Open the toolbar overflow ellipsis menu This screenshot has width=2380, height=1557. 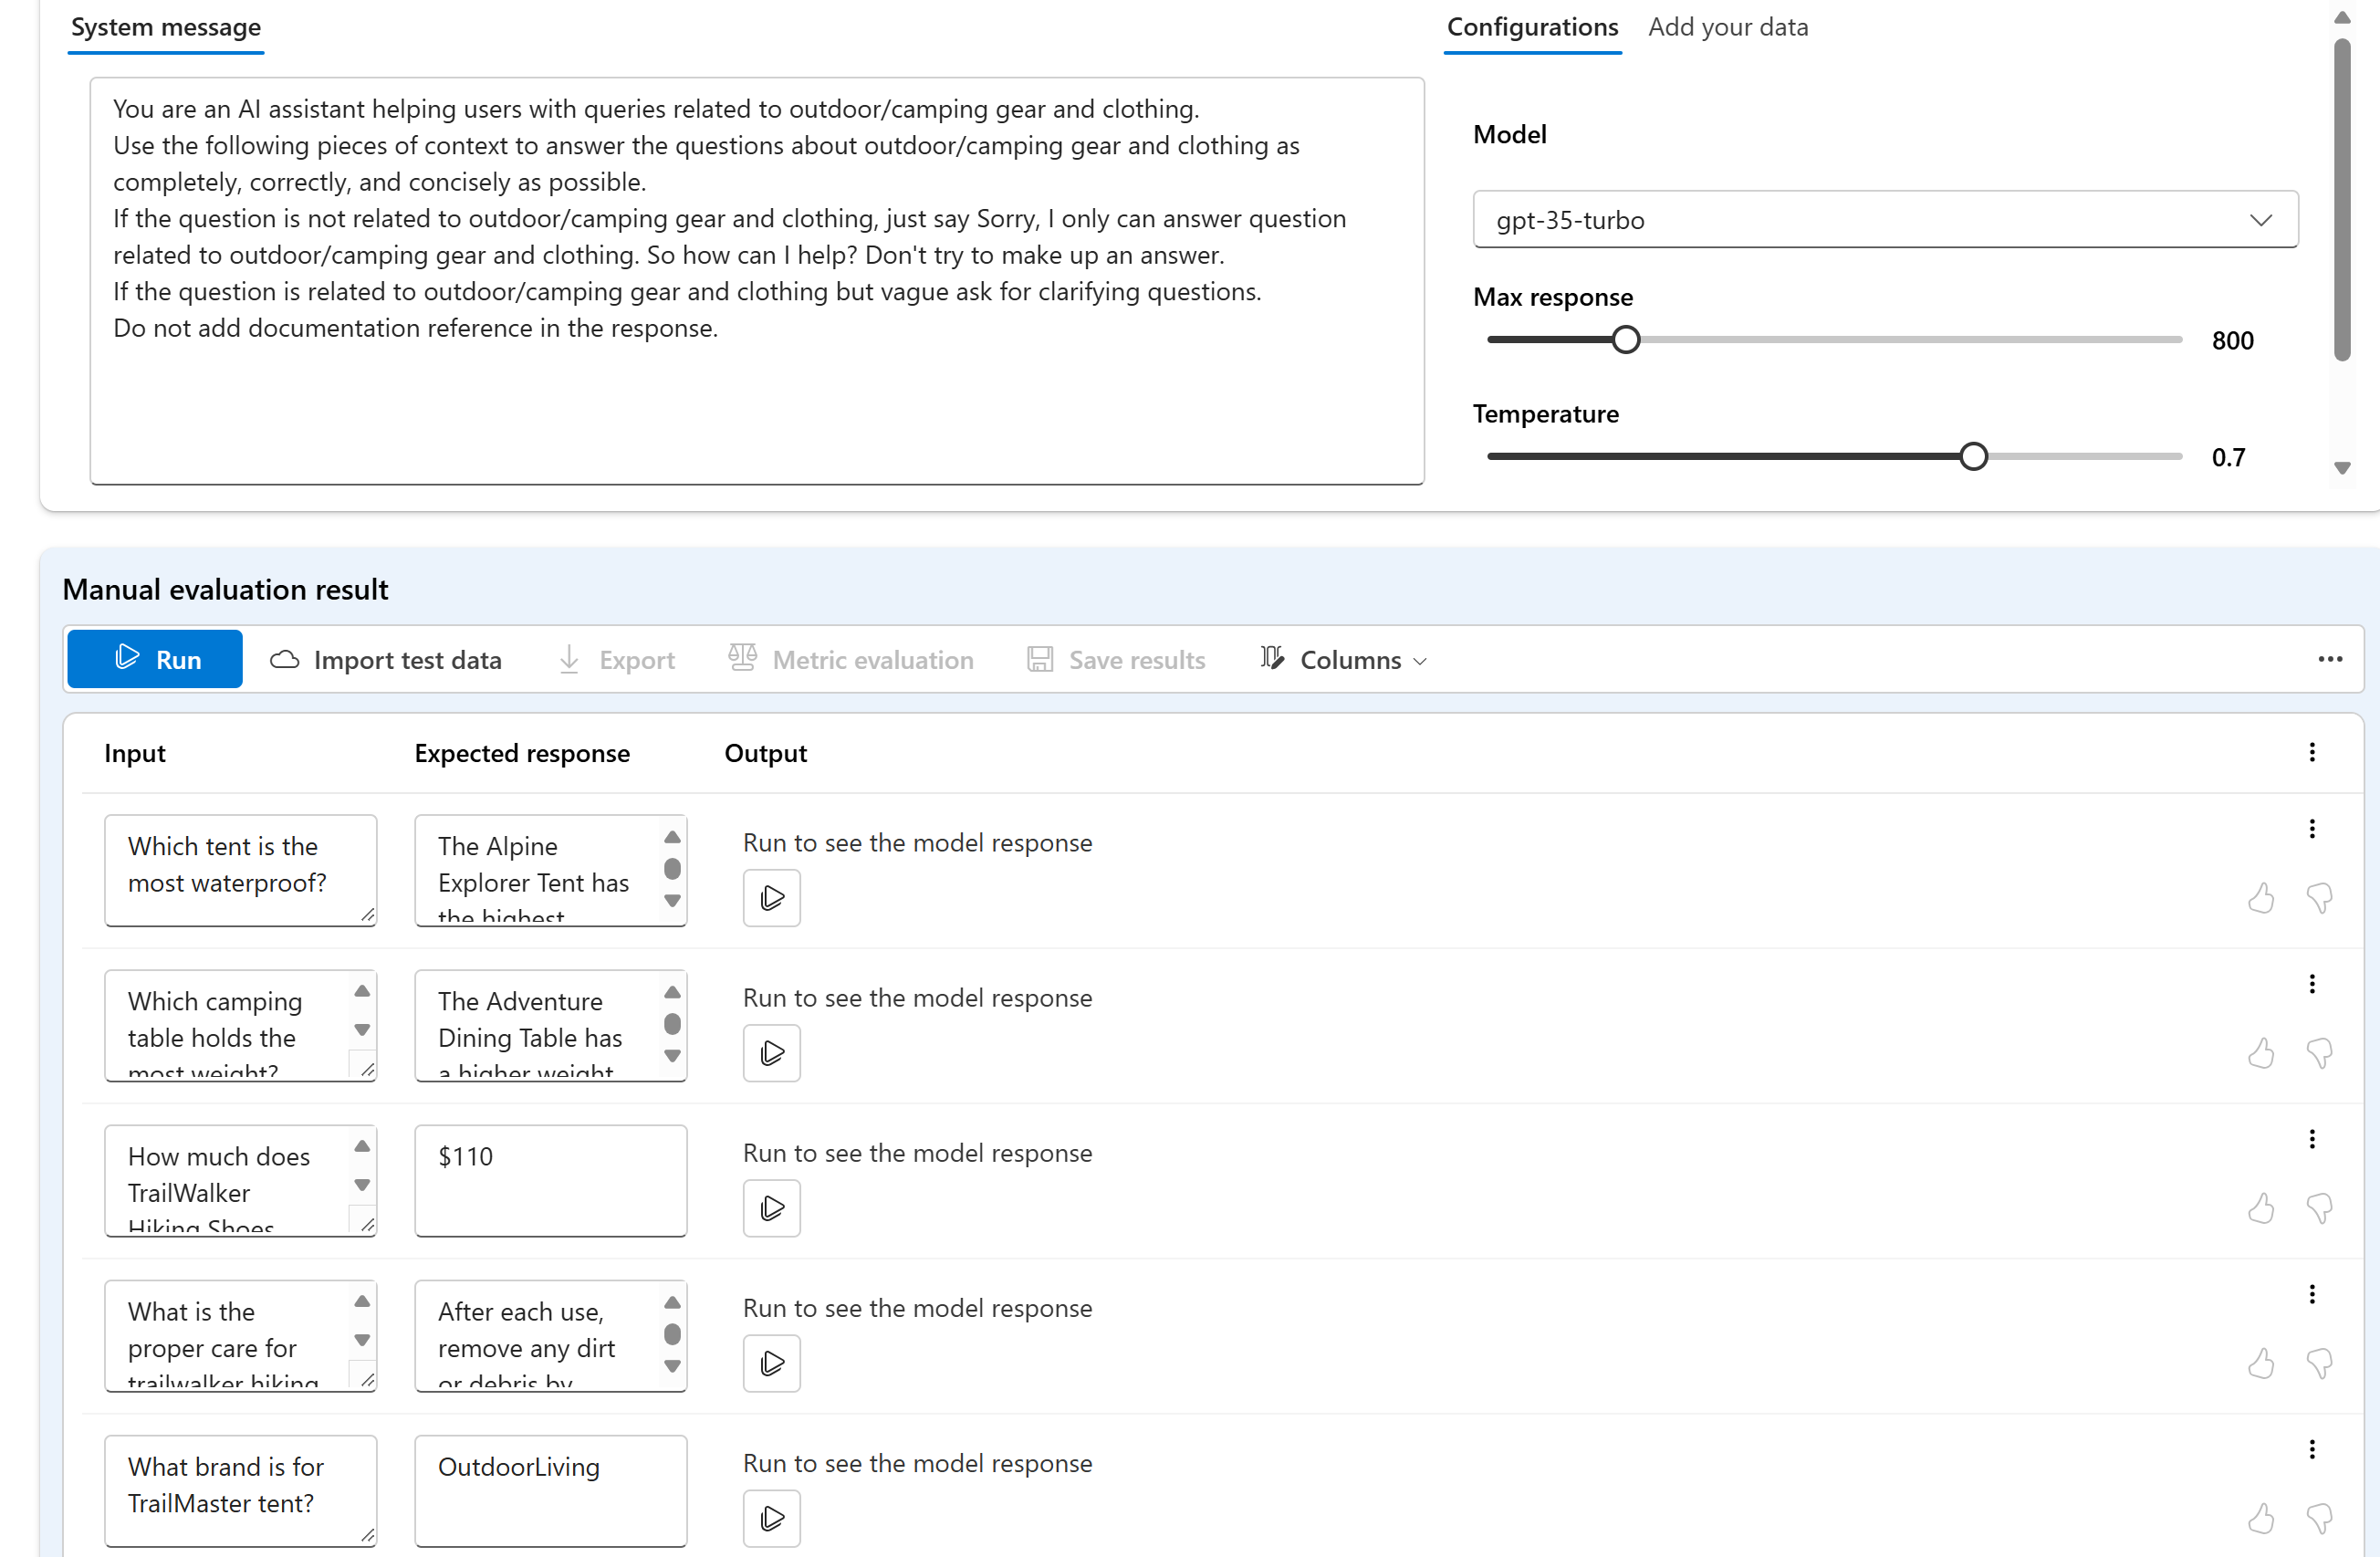[x=2329, y=659]
